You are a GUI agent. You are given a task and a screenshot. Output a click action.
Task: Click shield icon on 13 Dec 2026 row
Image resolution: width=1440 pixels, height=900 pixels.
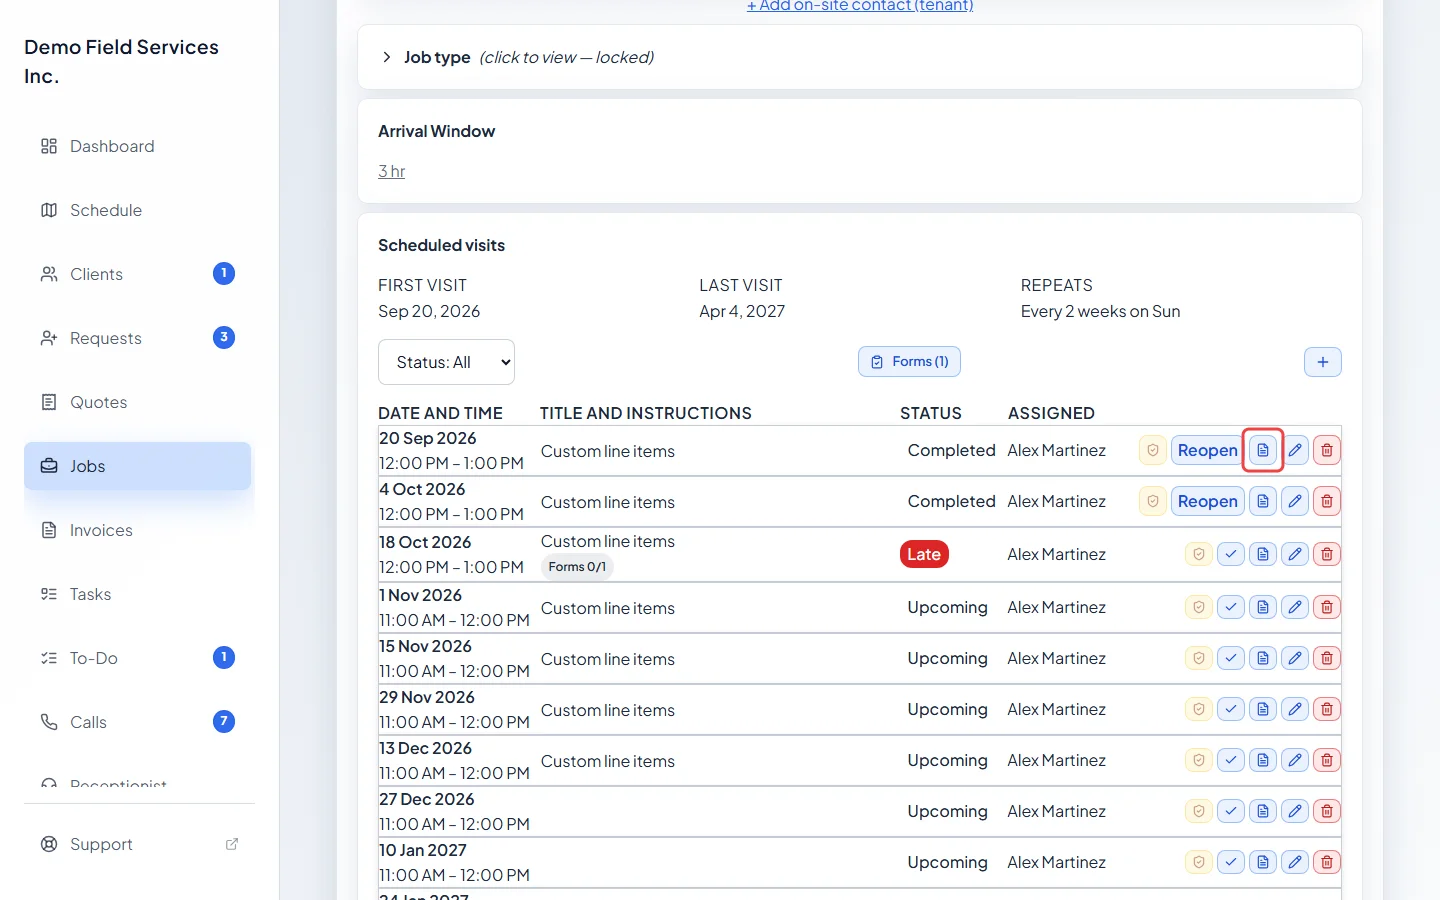[x=1199, y=760]
